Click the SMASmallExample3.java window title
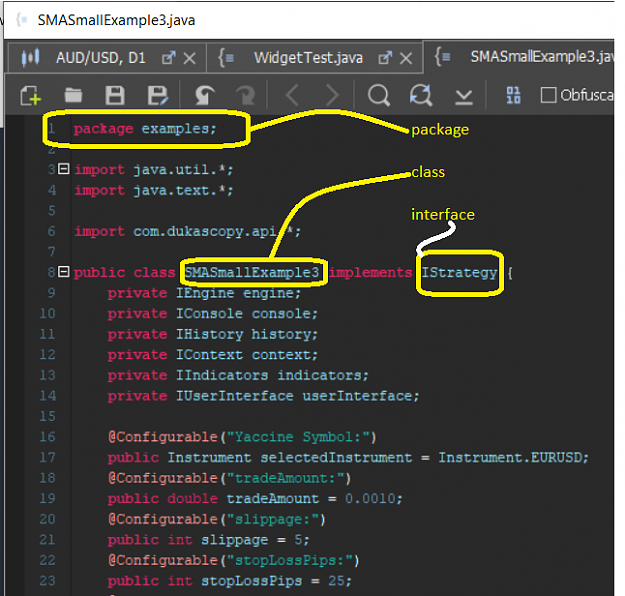 116,20
